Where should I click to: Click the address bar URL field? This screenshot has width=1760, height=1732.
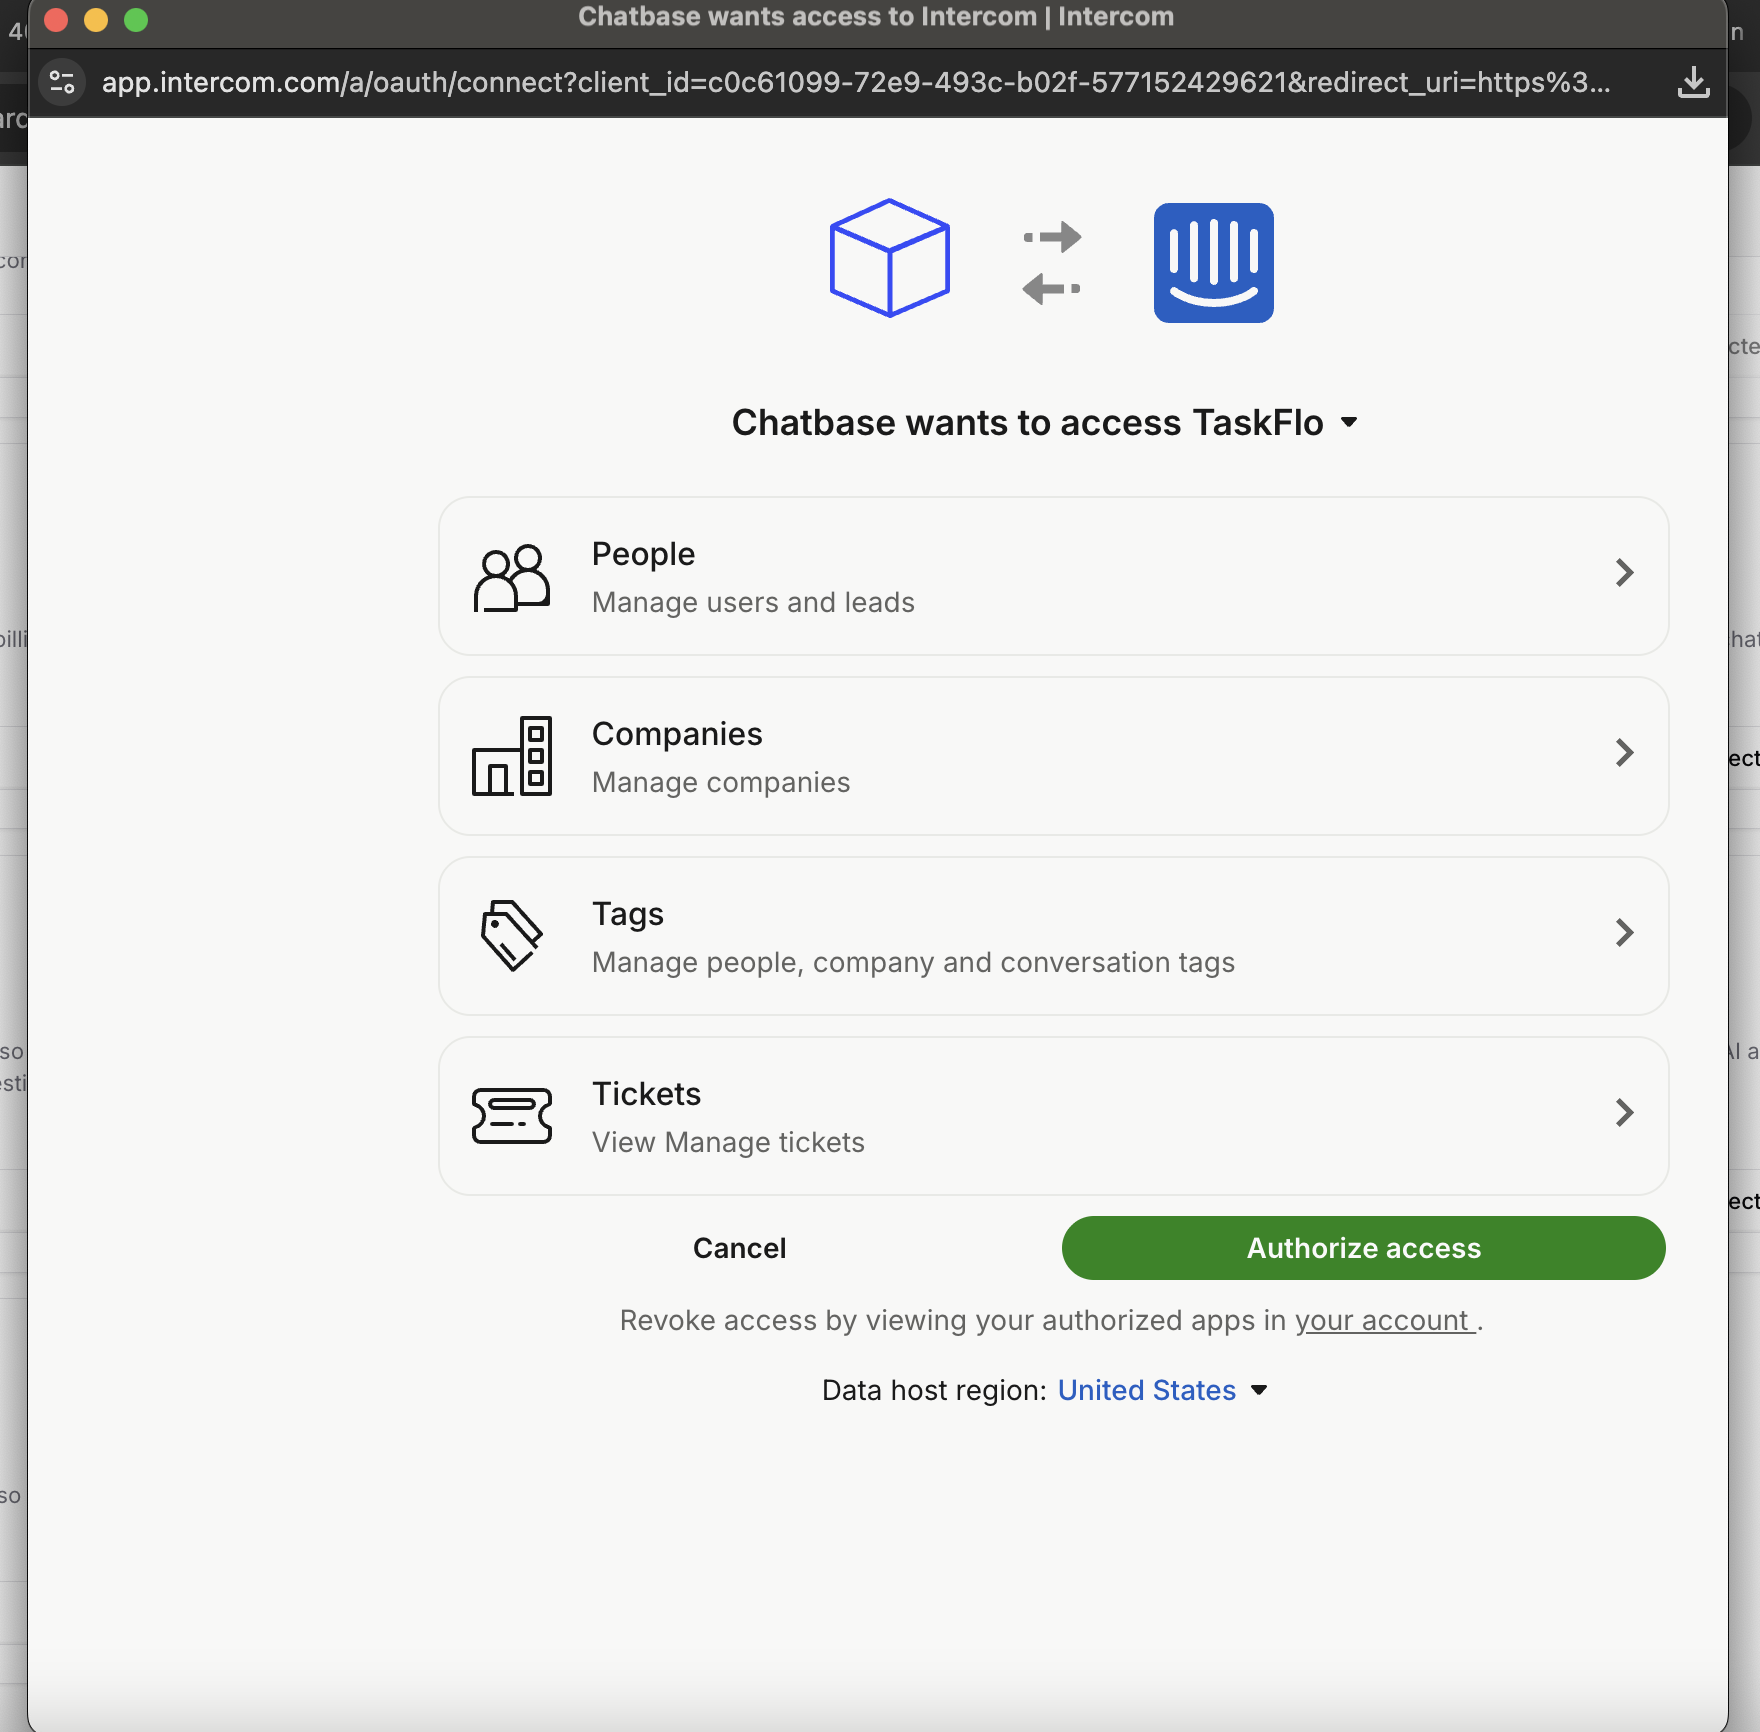(x=856, y=82)
